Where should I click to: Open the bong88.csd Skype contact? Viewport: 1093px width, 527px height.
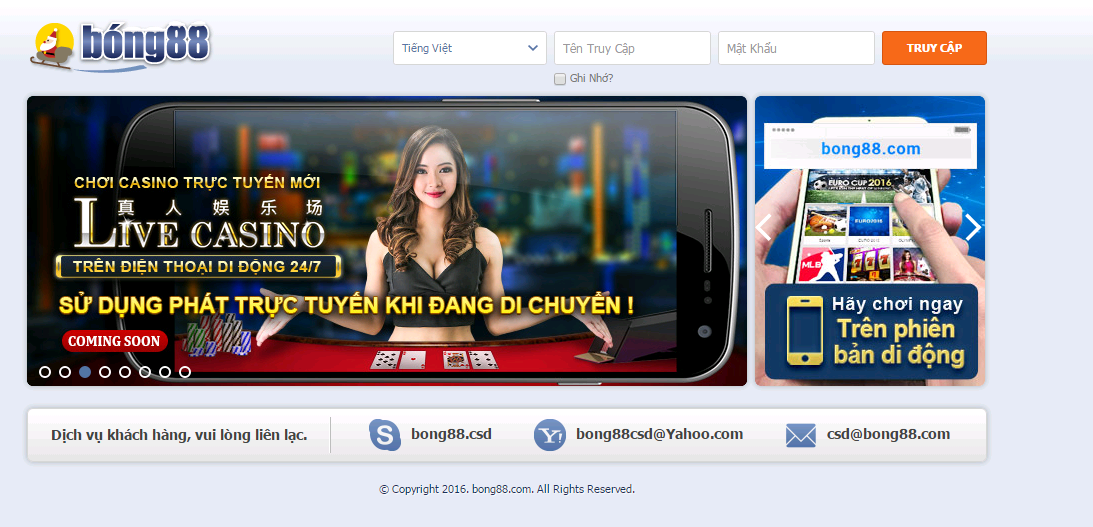[x=452, y=434]
